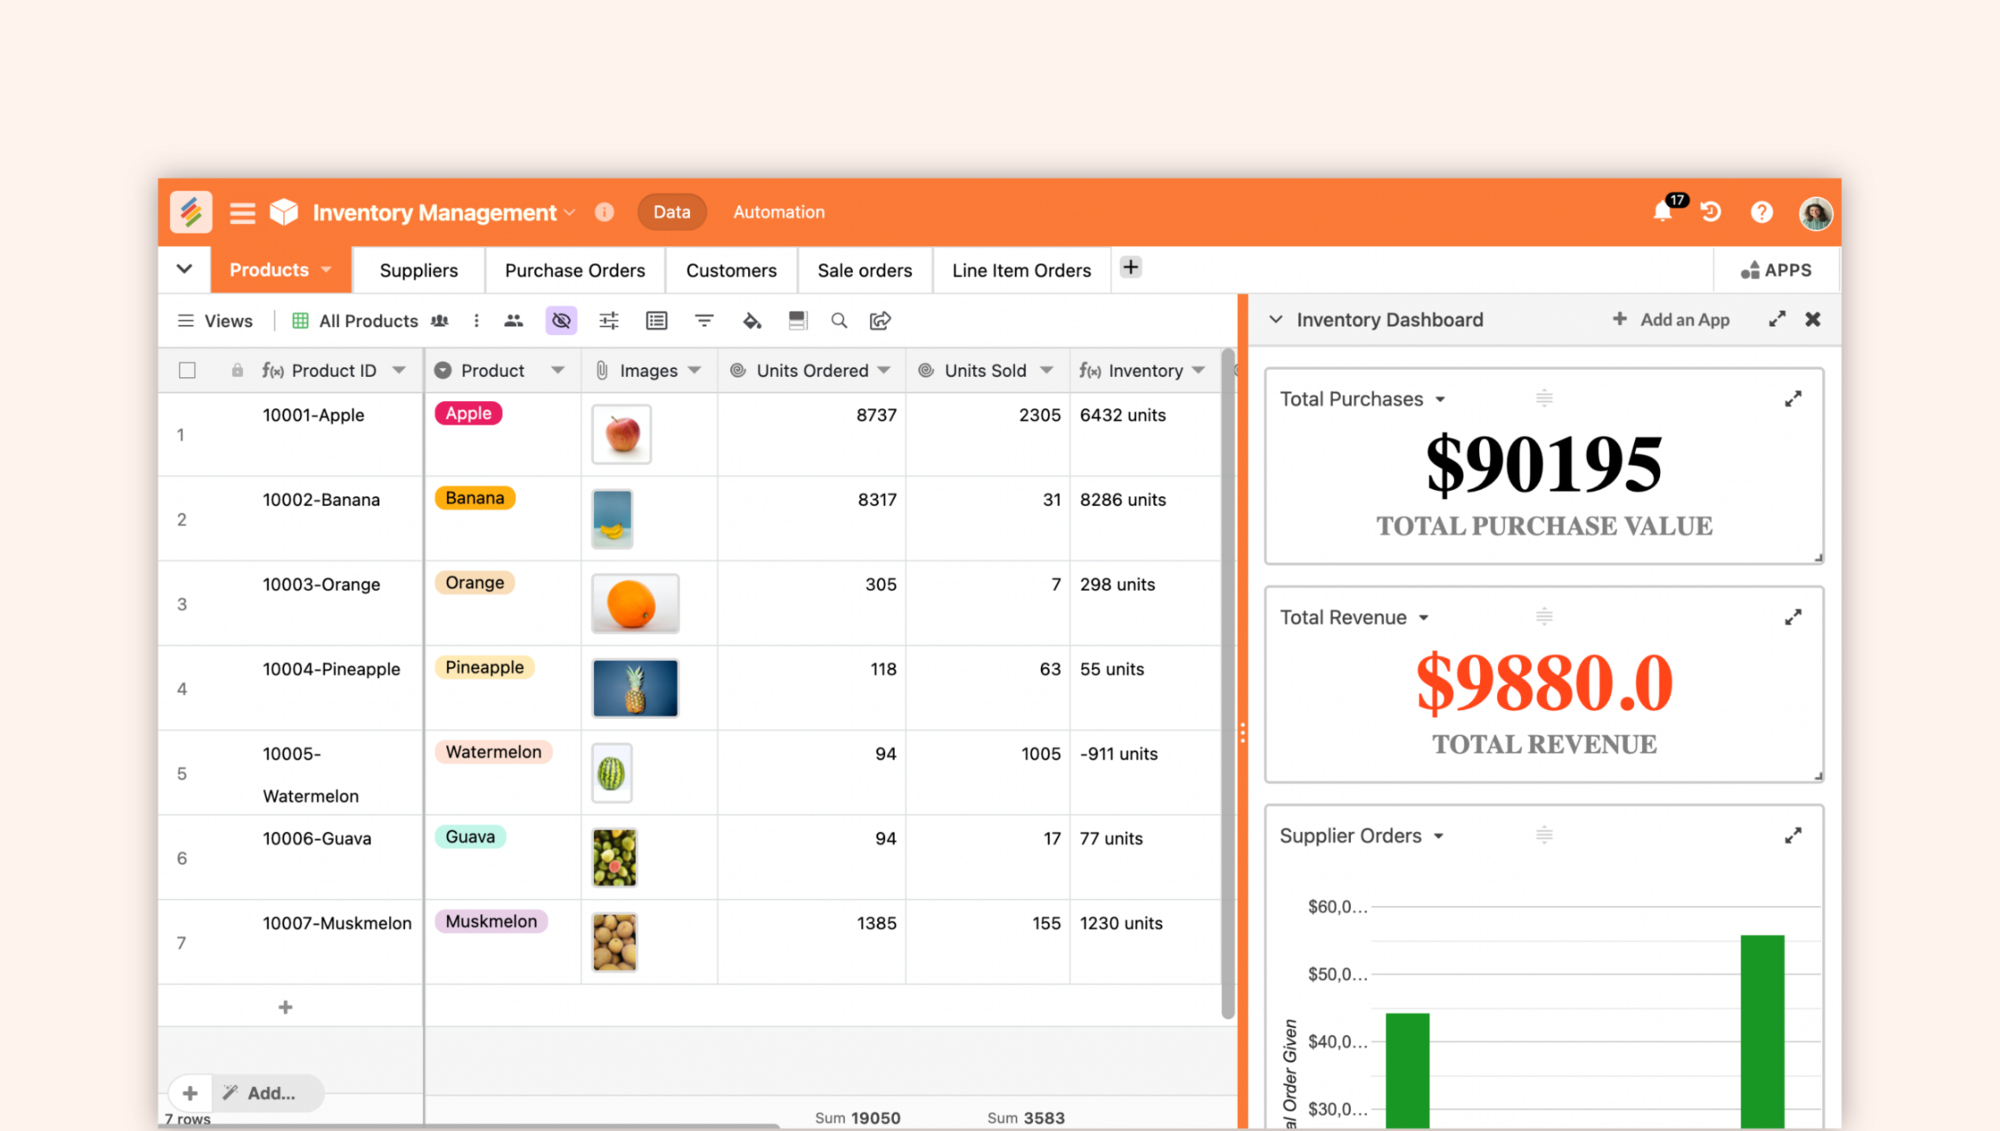The width and height of the screenshot is (2000, 1131).
Task: Click the help question mark icon
Action: [1761, 212]
